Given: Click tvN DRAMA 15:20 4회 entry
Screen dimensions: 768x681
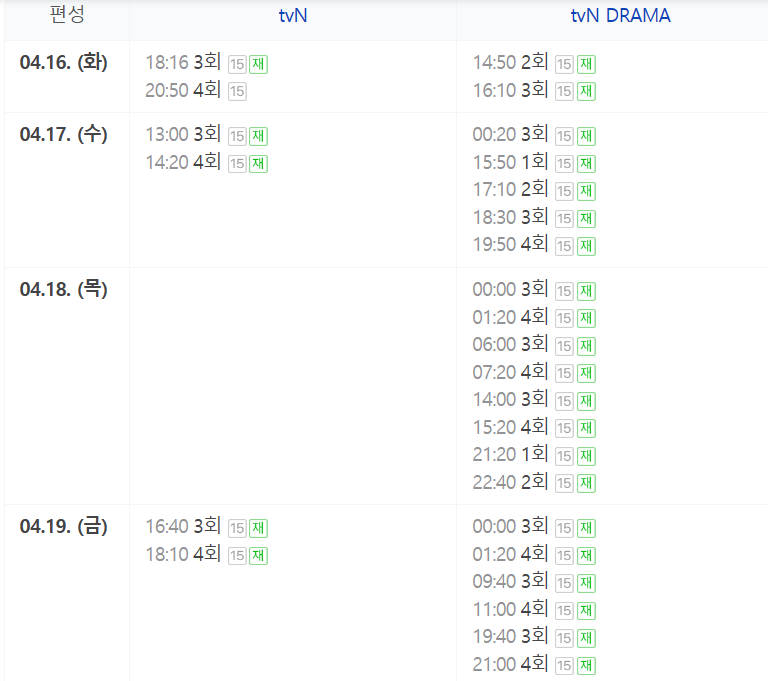Looking at the screenshot, I should (x=510, y=427).
